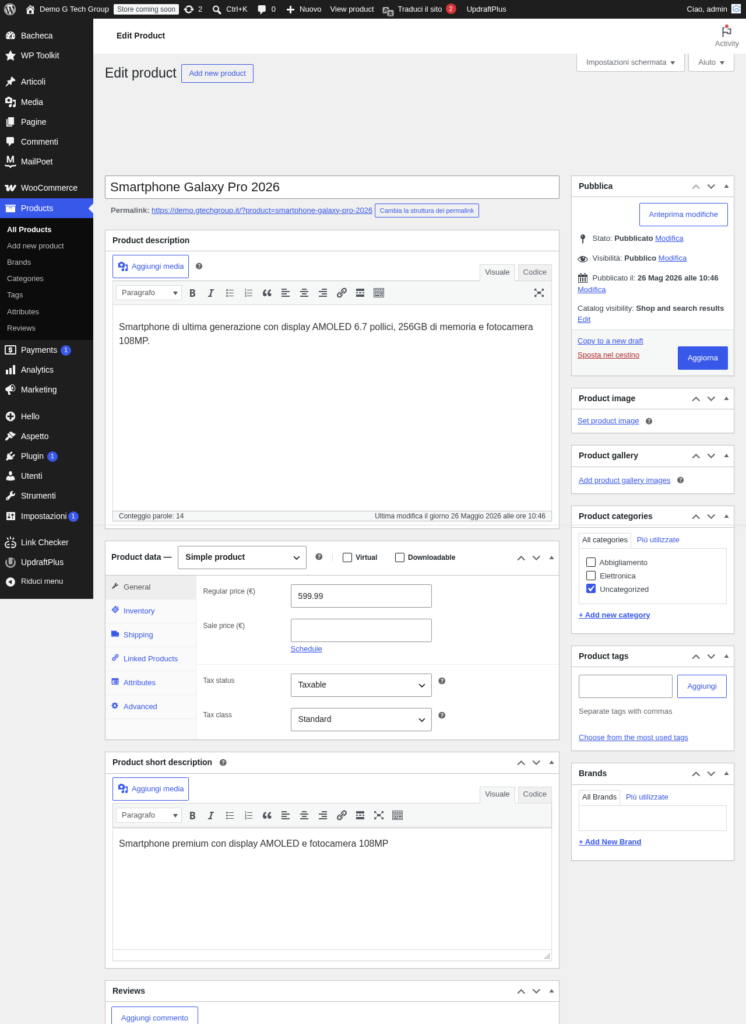Viewport: 746px width, 1024px height.
Task: Open WordPress logo menu in admin bar
Action: click(10, 9)
